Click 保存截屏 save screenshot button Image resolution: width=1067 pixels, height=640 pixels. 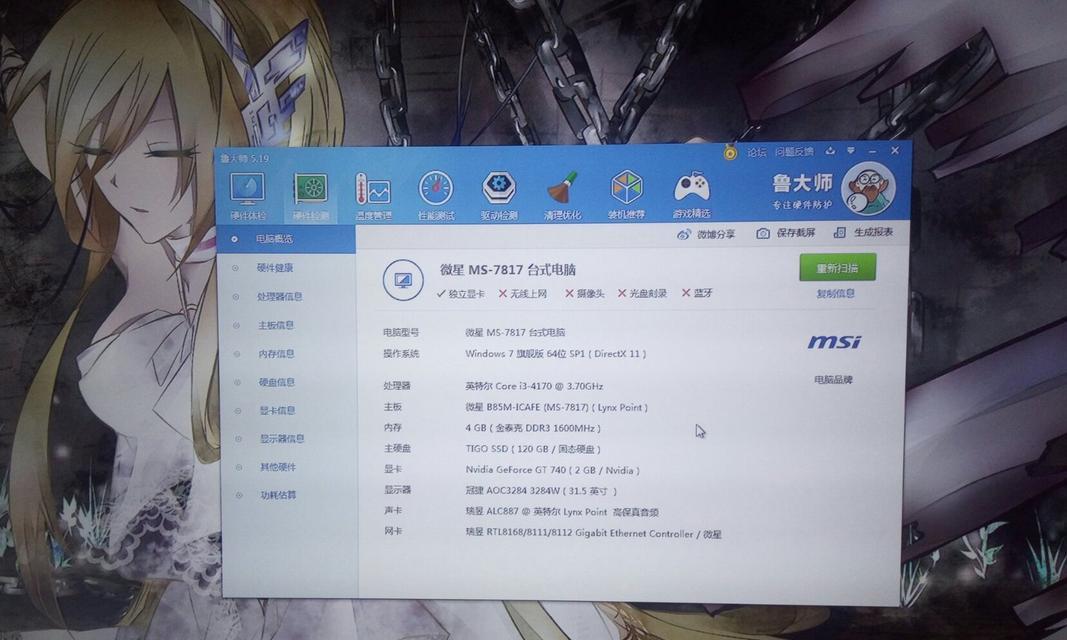click(x=786, y=233)
